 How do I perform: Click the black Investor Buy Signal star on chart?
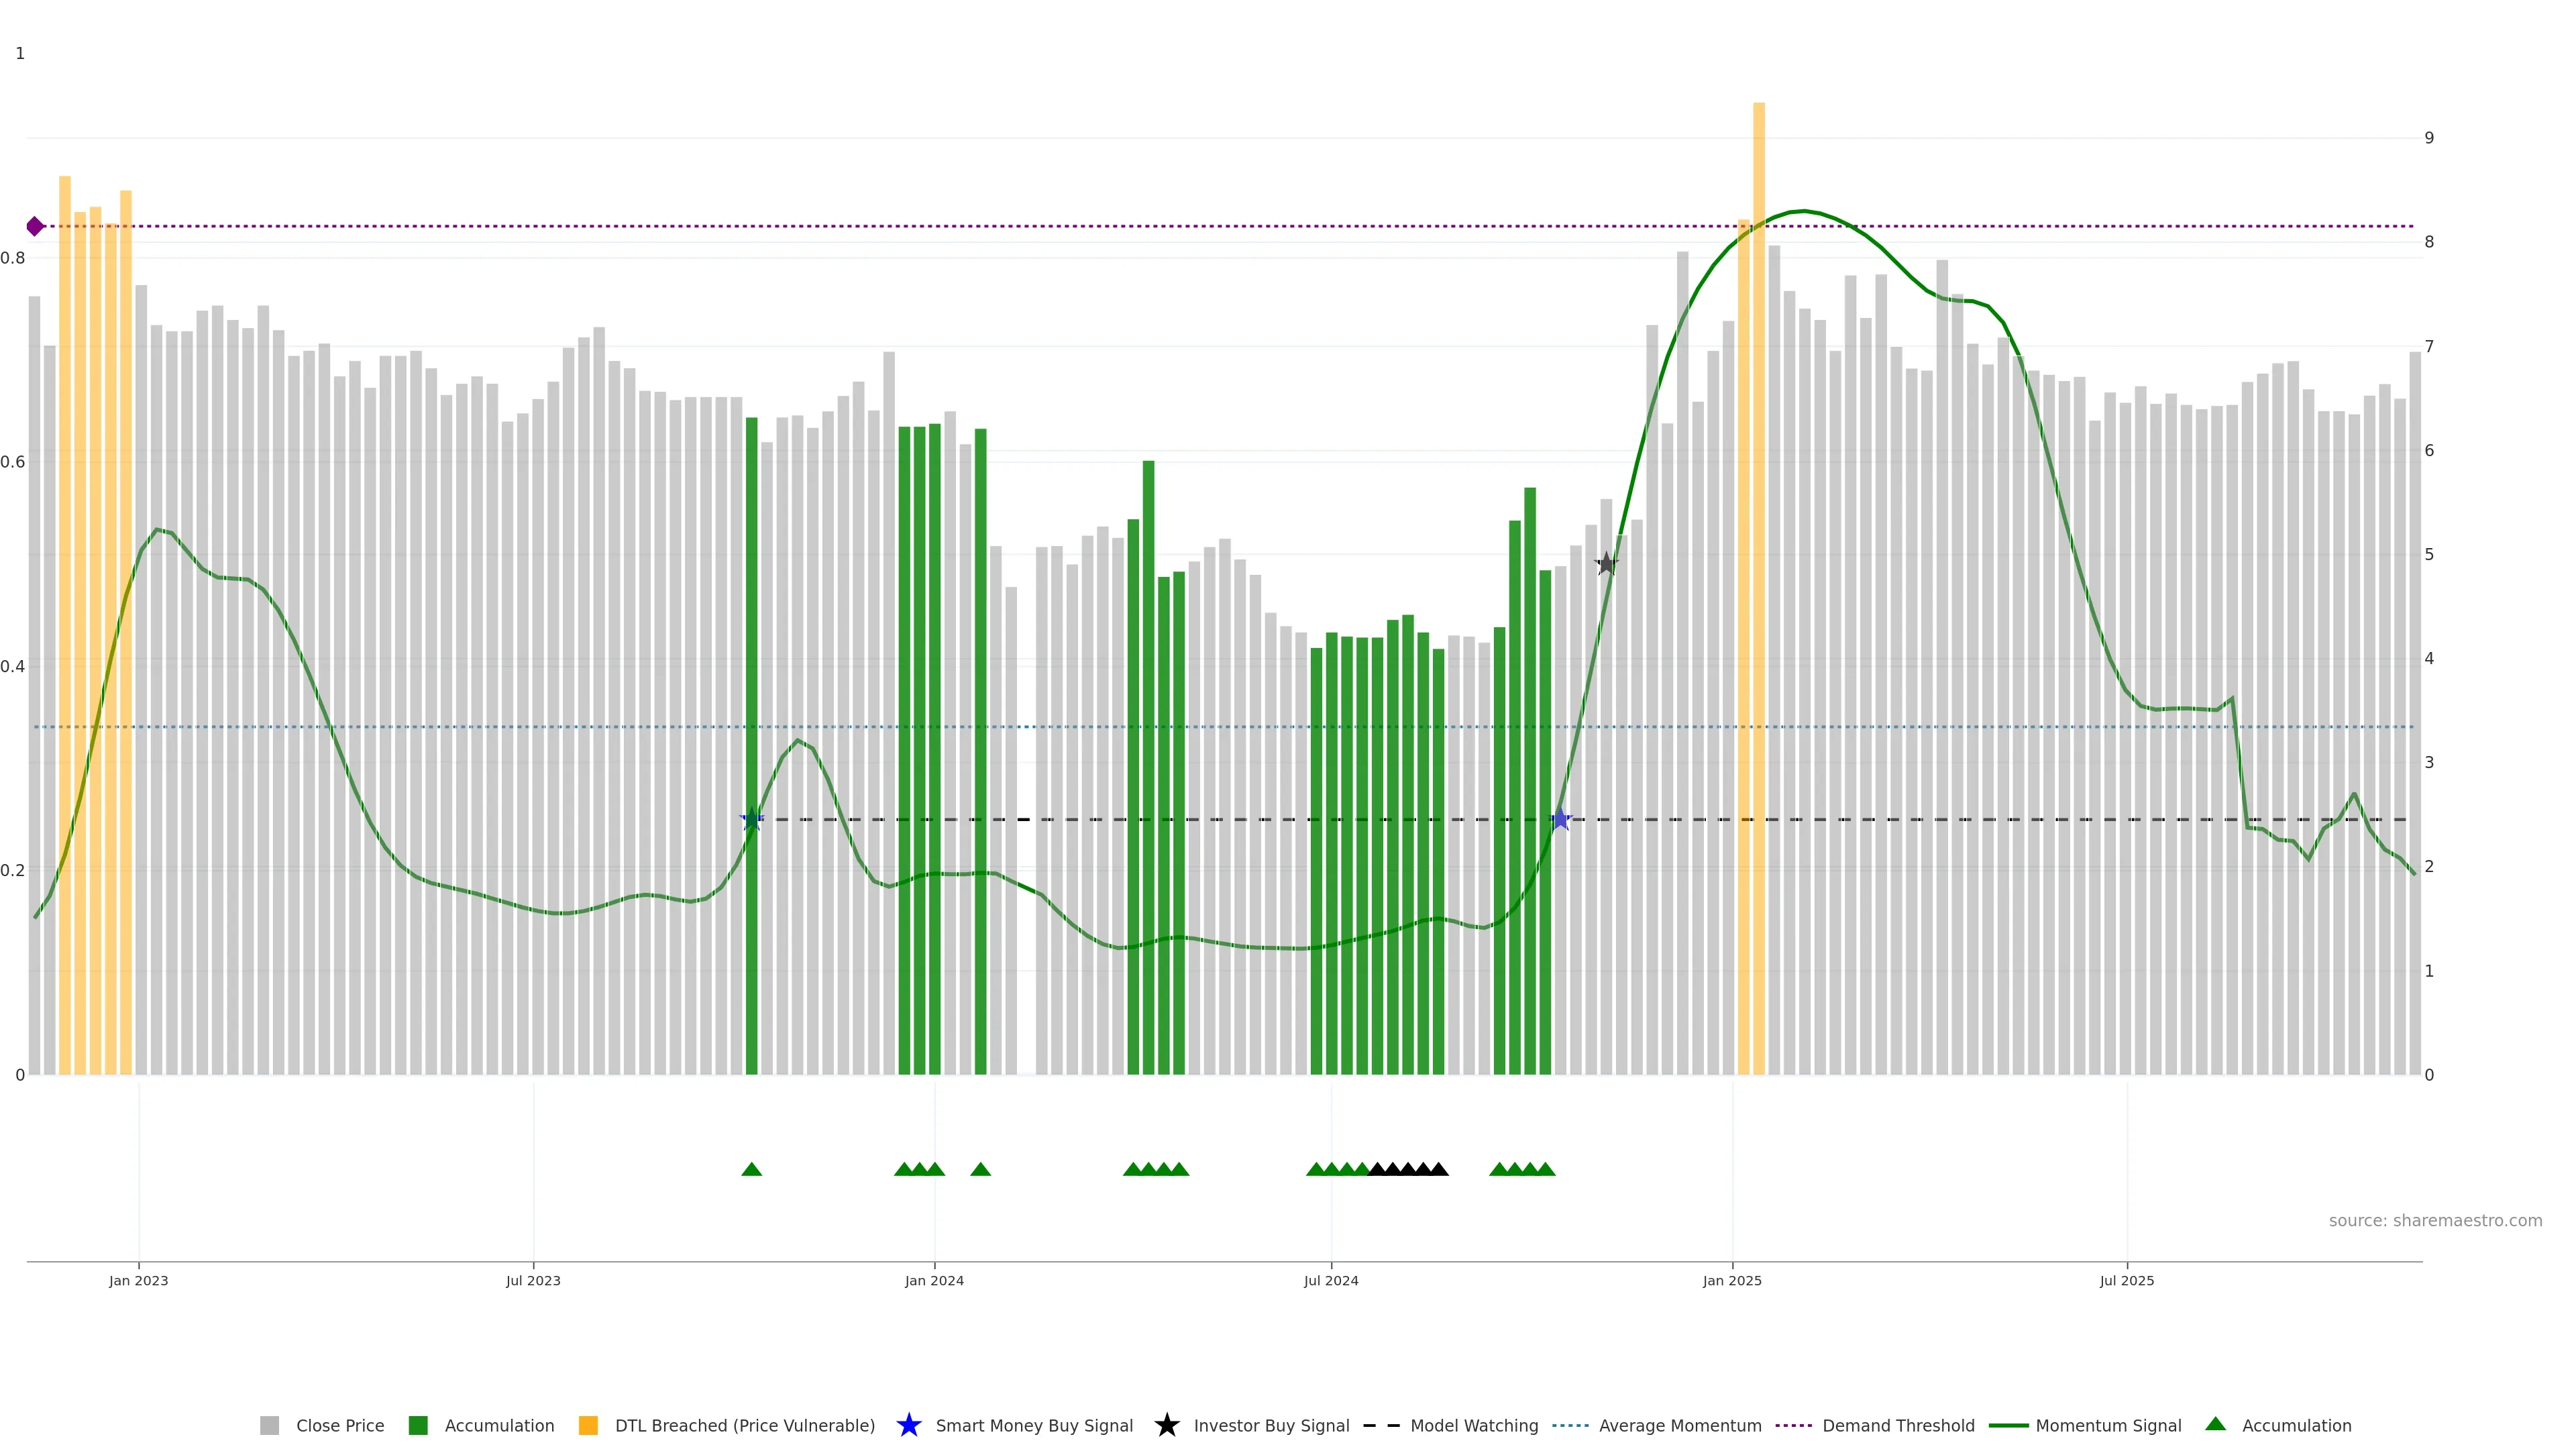[x=1605, y=564]
